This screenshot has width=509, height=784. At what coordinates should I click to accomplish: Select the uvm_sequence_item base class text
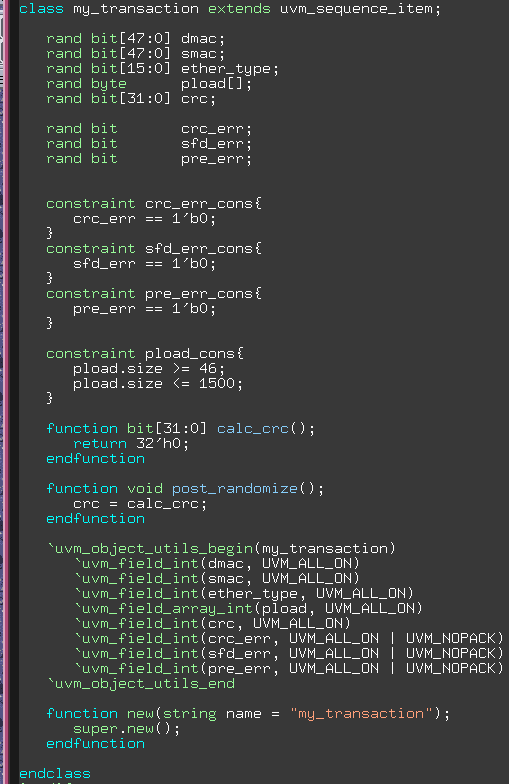[x=356, y=9]
